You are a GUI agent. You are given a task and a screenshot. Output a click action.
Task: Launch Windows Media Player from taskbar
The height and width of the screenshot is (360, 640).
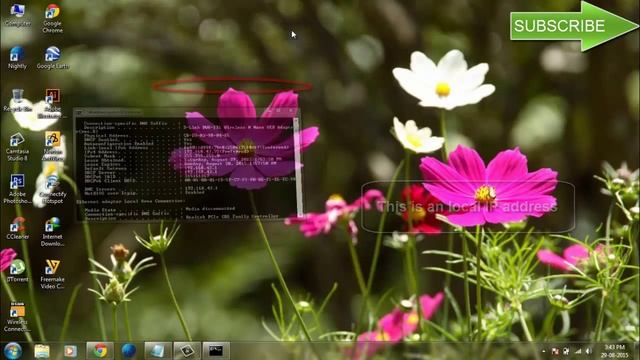pos(70,351)
